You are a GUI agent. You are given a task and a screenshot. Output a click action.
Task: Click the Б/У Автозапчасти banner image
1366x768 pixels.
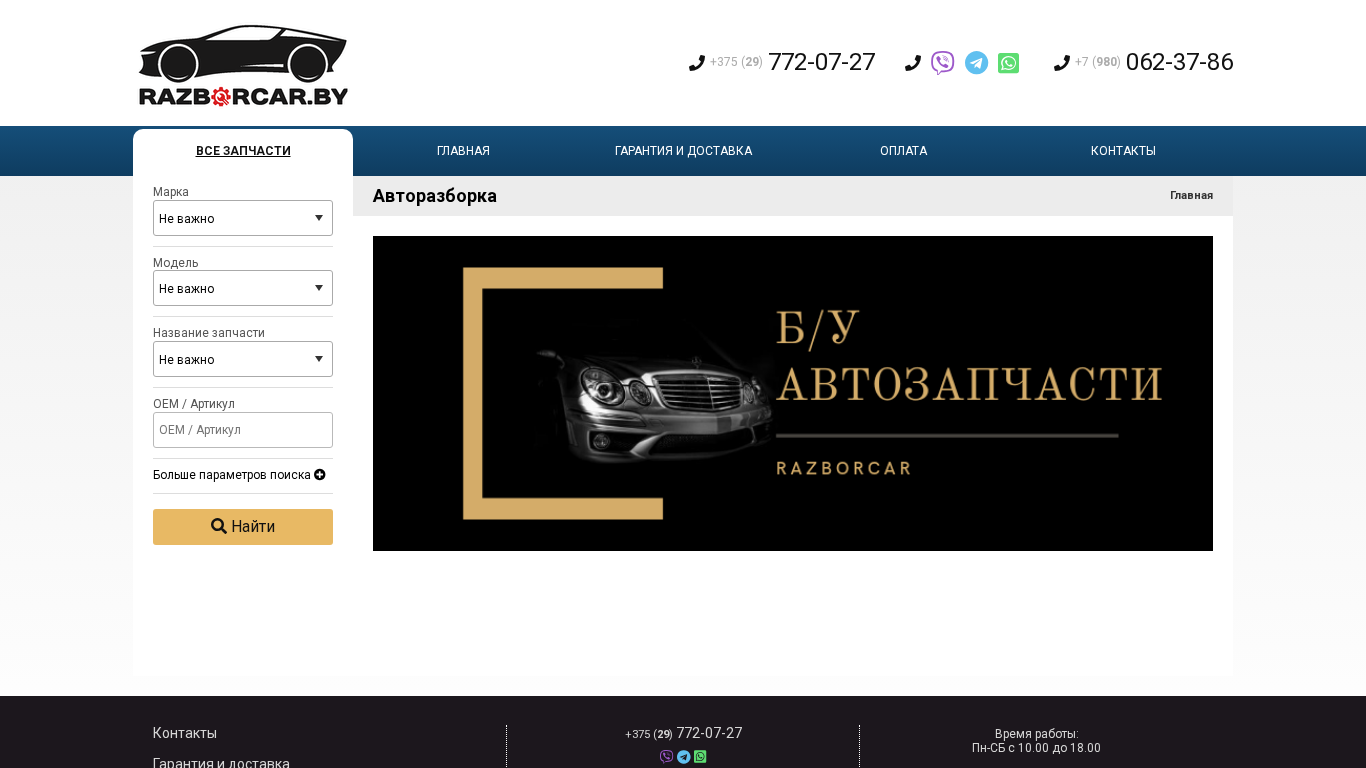point(793,393)
